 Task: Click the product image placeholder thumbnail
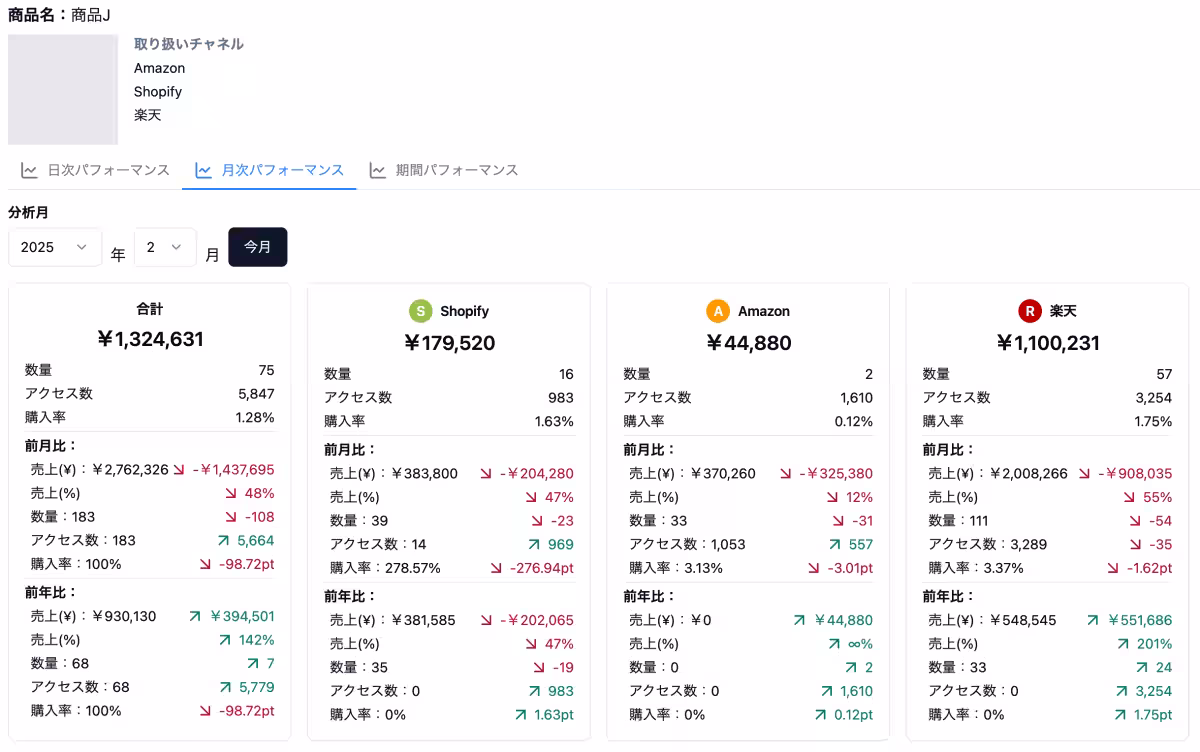(63, 90)
